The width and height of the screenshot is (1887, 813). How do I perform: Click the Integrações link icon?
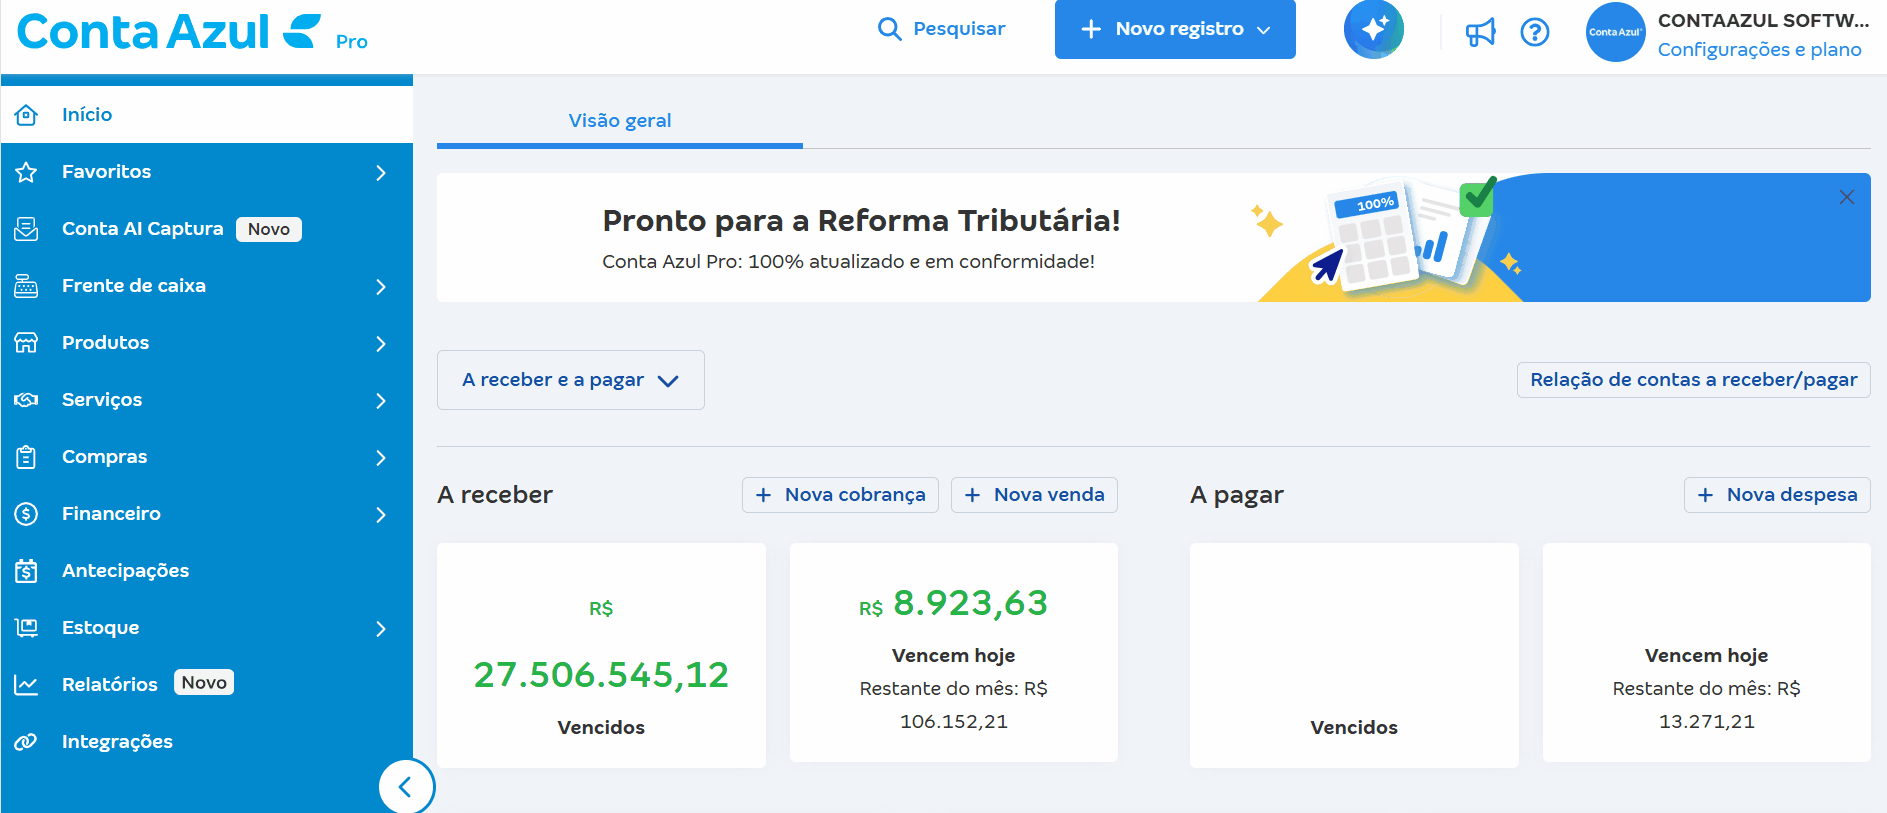click(x=26, y=742)
